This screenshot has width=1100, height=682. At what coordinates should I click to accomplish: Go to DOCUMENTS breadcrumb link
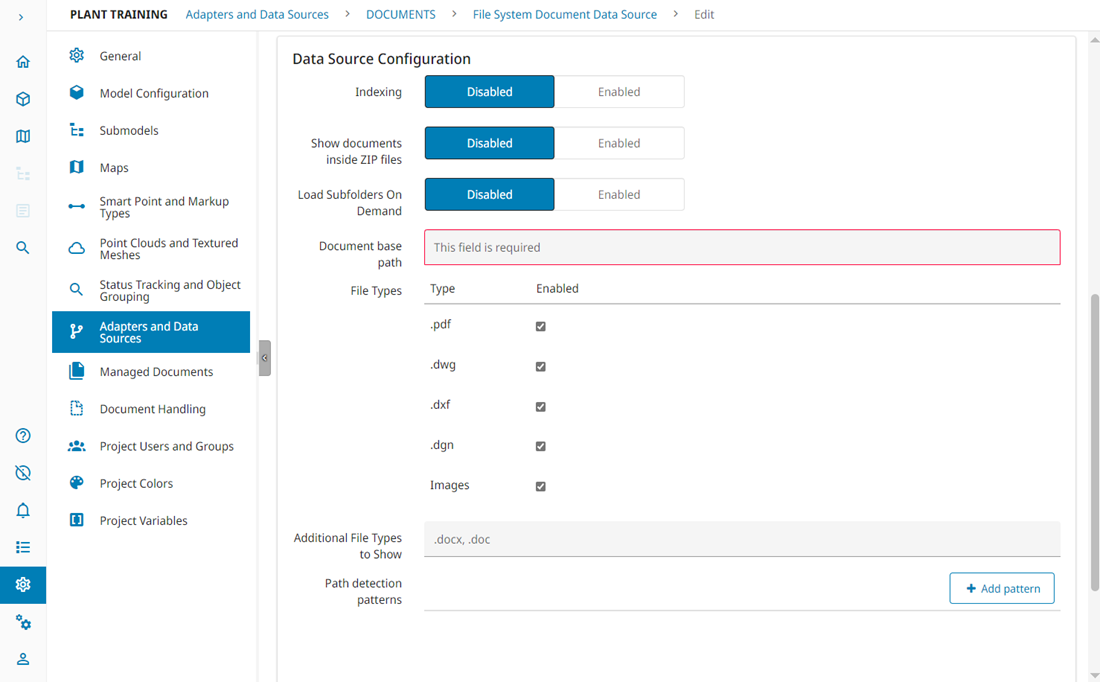coord(401,15)
